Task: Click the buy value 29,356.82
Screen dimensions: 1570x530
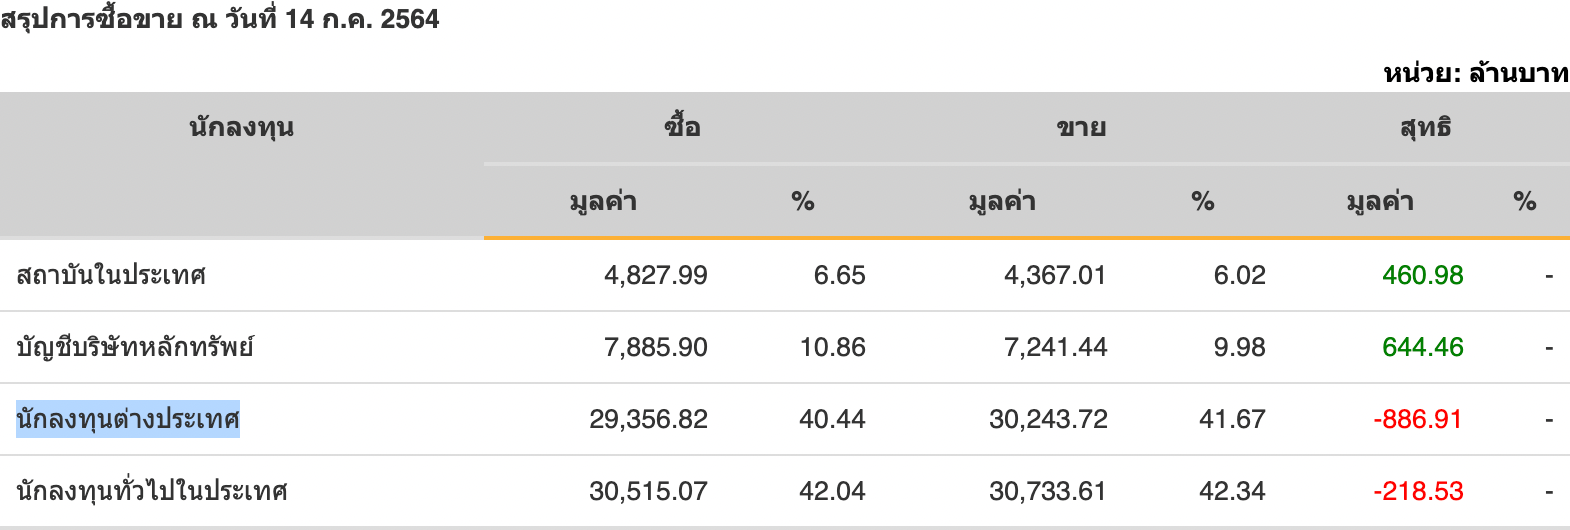Action: point(648,419)
